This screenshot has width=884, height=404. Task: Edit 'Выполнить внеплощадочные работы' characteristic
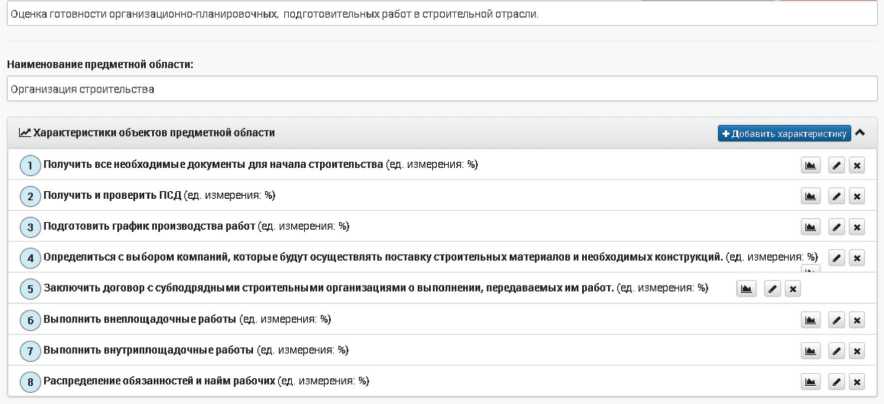pos(836,320)
